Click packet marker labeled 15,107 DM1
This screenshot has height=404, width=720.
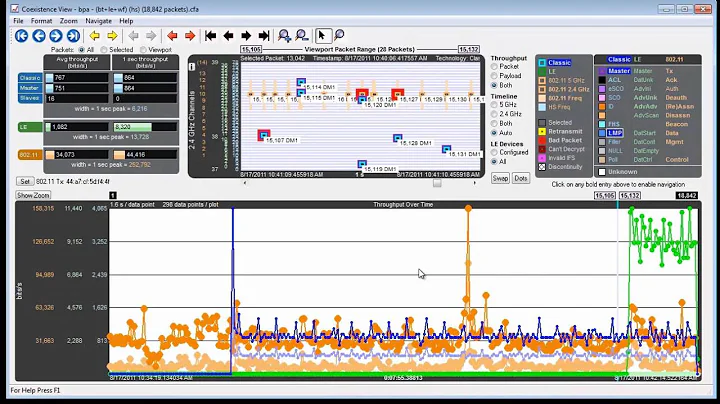[263, 135]
